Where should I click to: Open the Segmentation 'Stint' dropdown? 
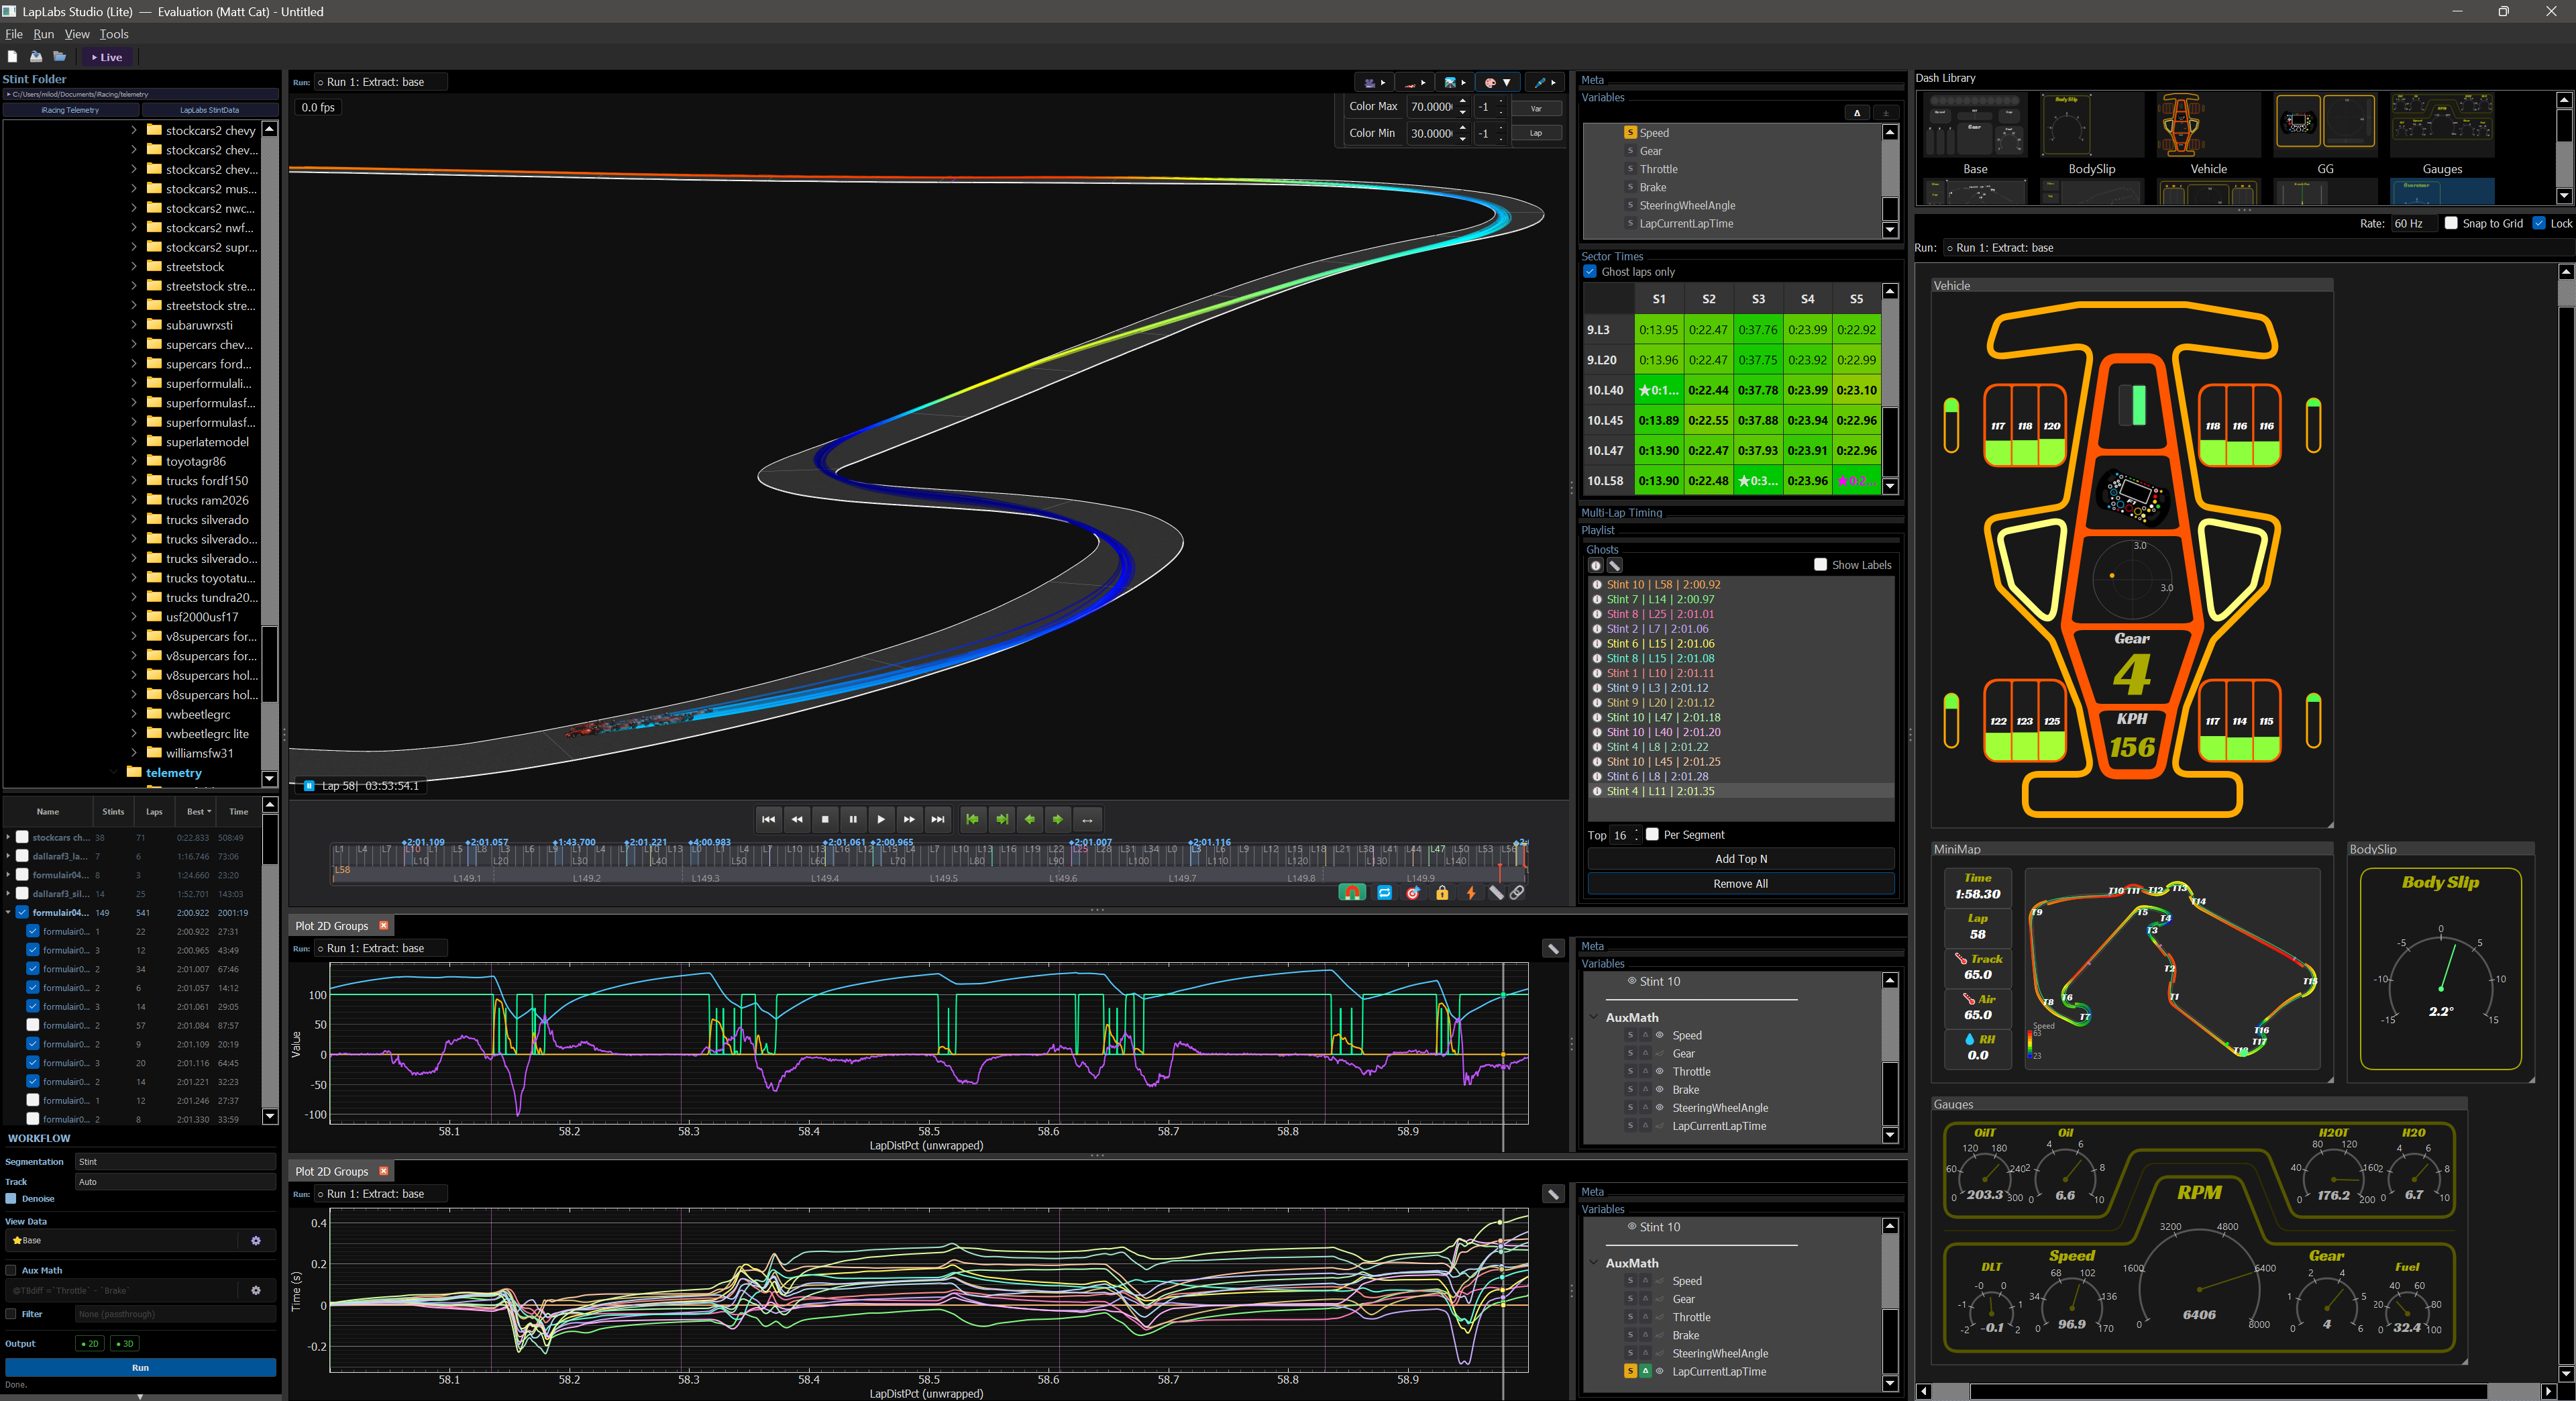pyautogui.click(x=175, y=1161)
